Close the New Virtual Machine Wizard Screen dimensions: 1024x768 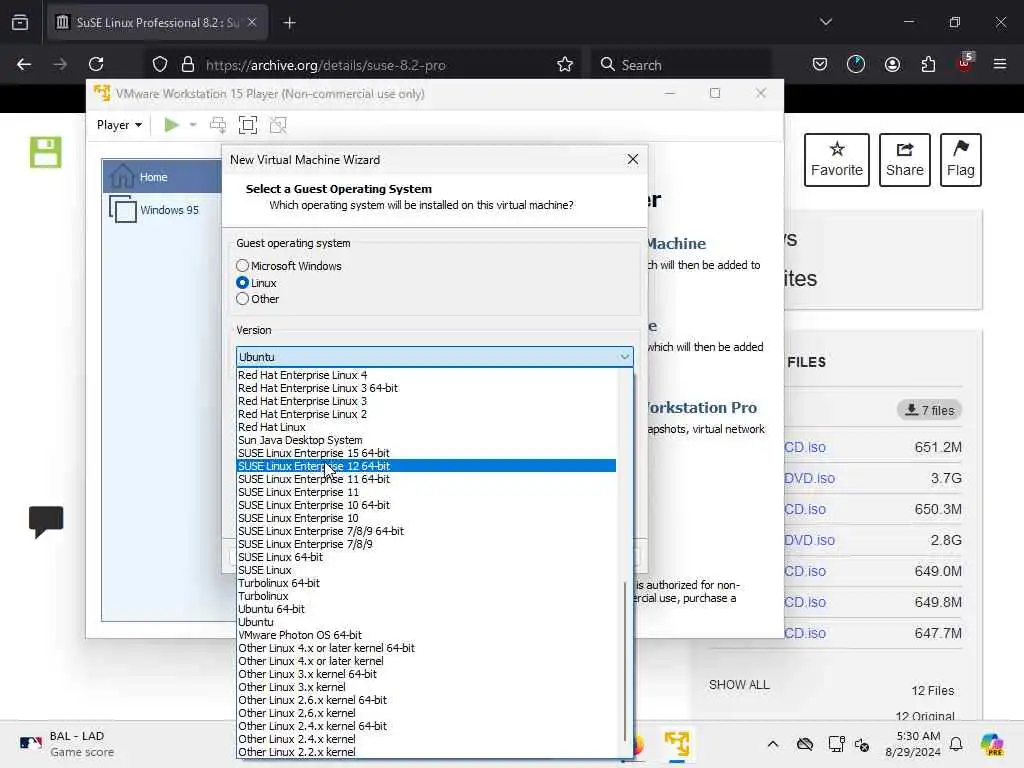[x=632, y=159]
